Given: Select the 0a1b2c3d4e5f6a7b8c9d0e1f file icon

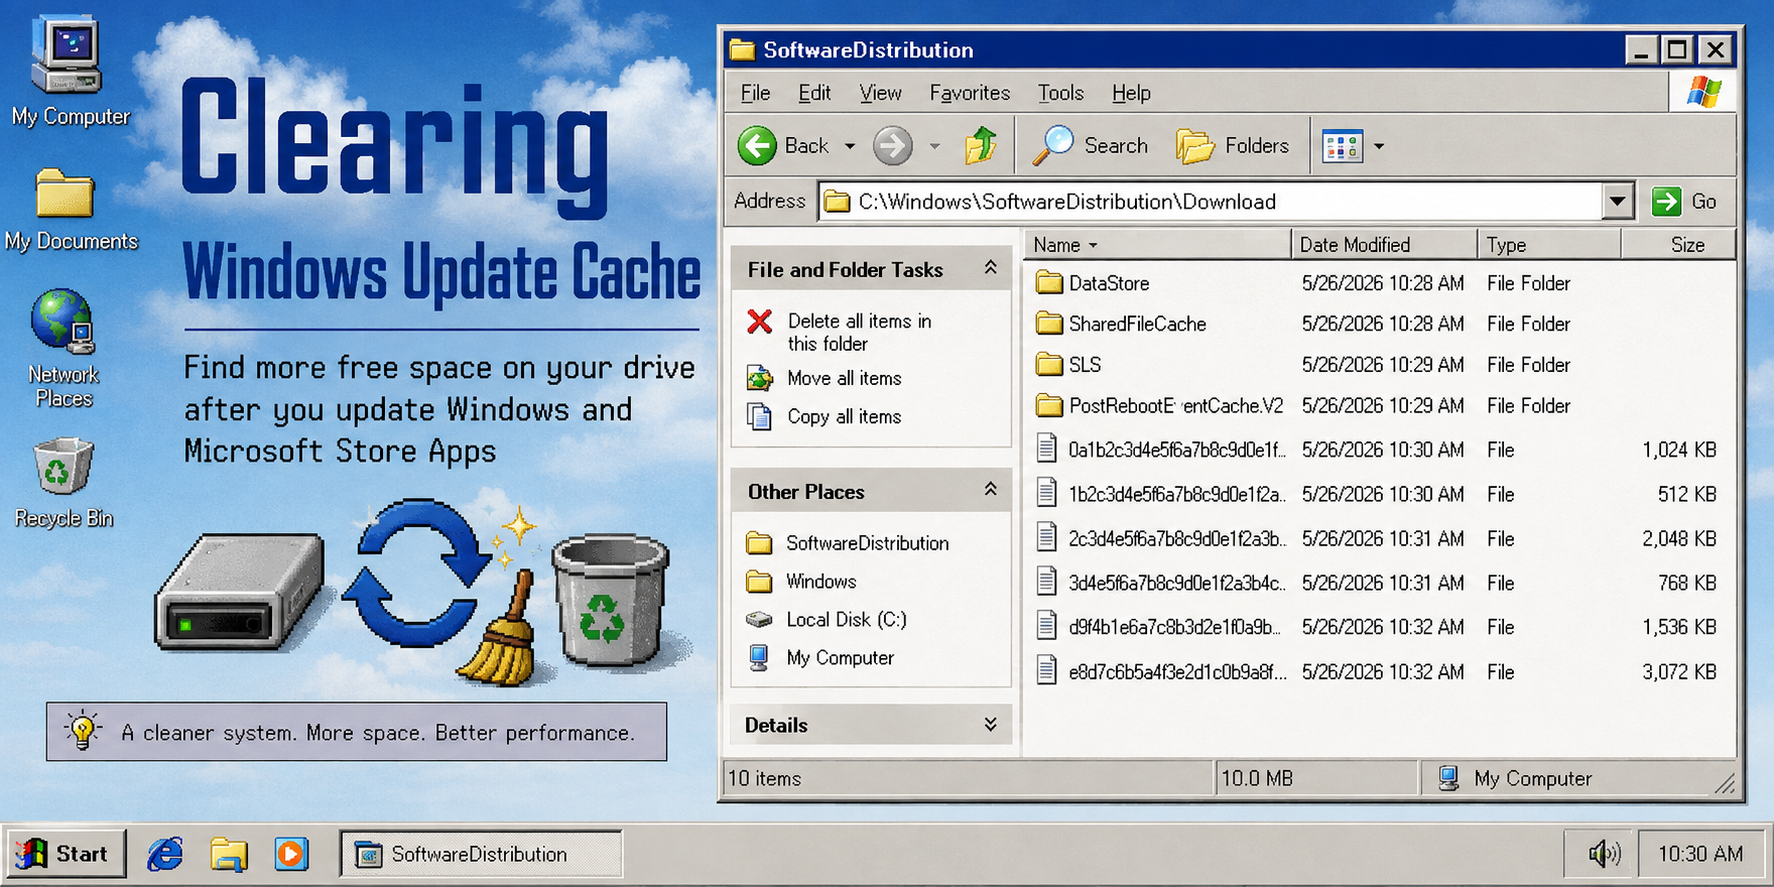Looking at the screenshot, I should 1047,449.
